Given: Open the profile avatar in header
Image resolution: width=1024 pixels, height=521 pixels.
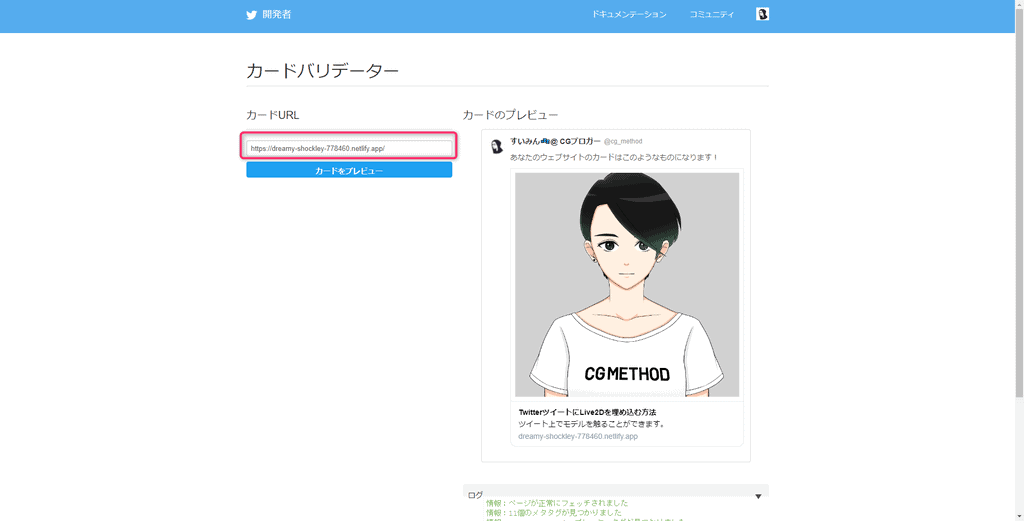Looking at the screenshot, I should coord(762,14).
